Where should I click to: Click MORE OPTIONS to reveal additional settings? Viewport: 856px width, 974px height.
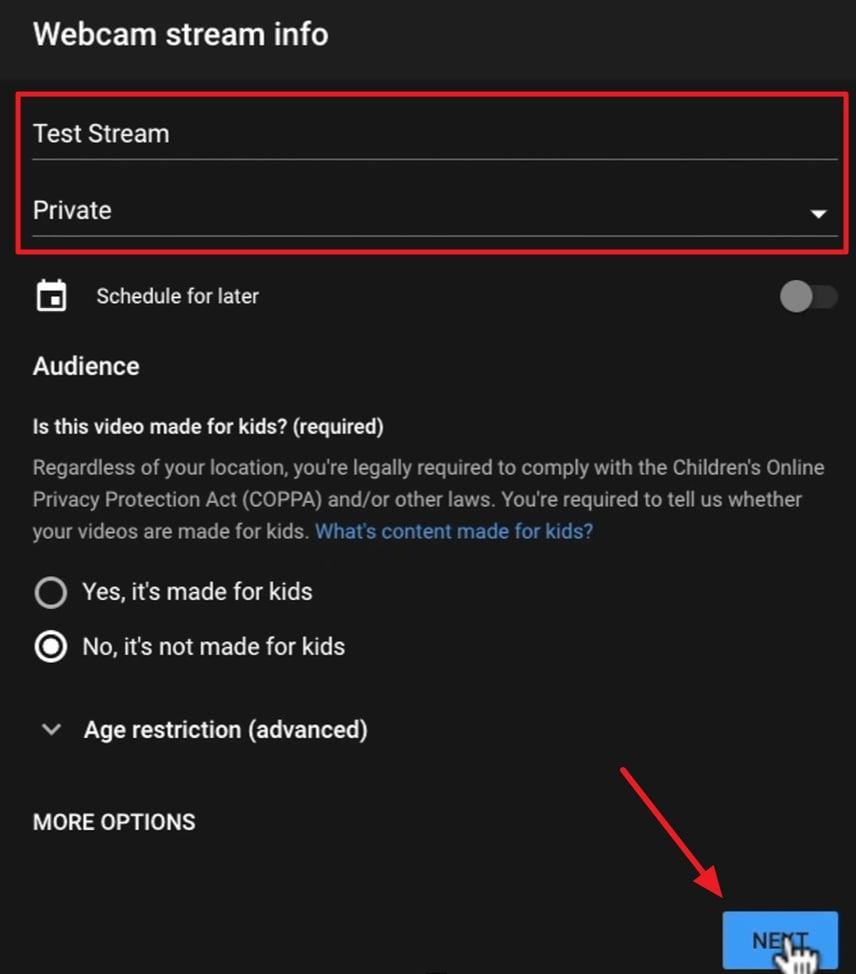coord(113,822)
